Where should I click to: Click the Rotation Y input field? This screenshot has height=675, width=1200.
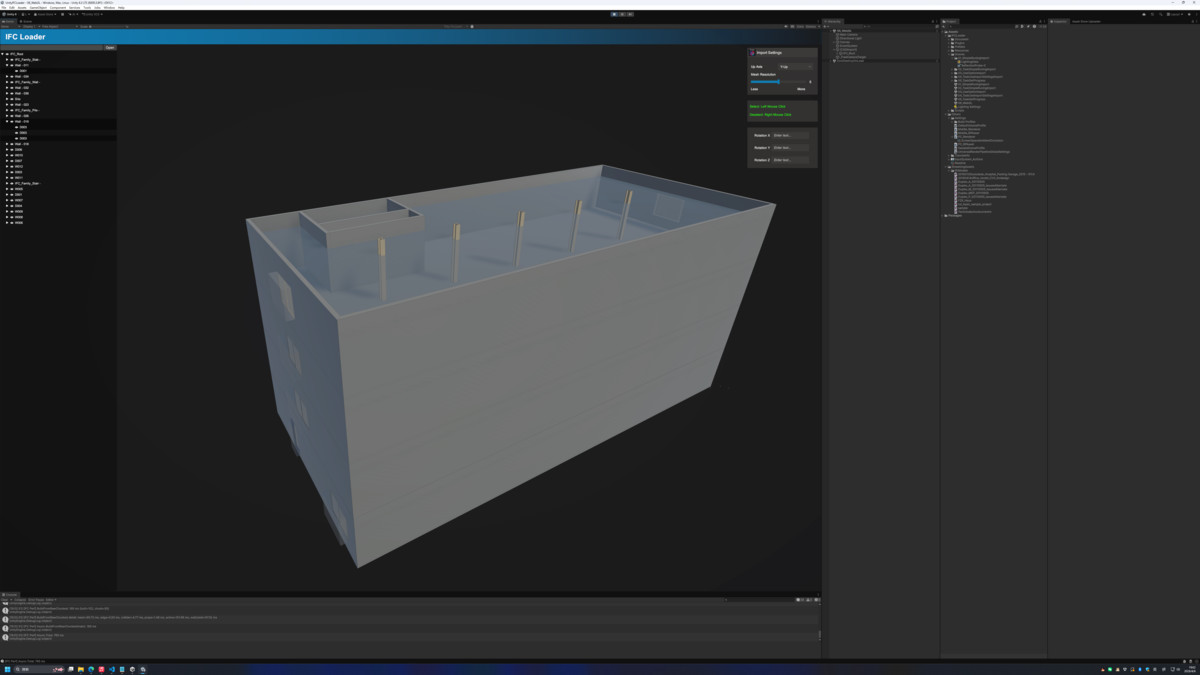click(790, 148)
